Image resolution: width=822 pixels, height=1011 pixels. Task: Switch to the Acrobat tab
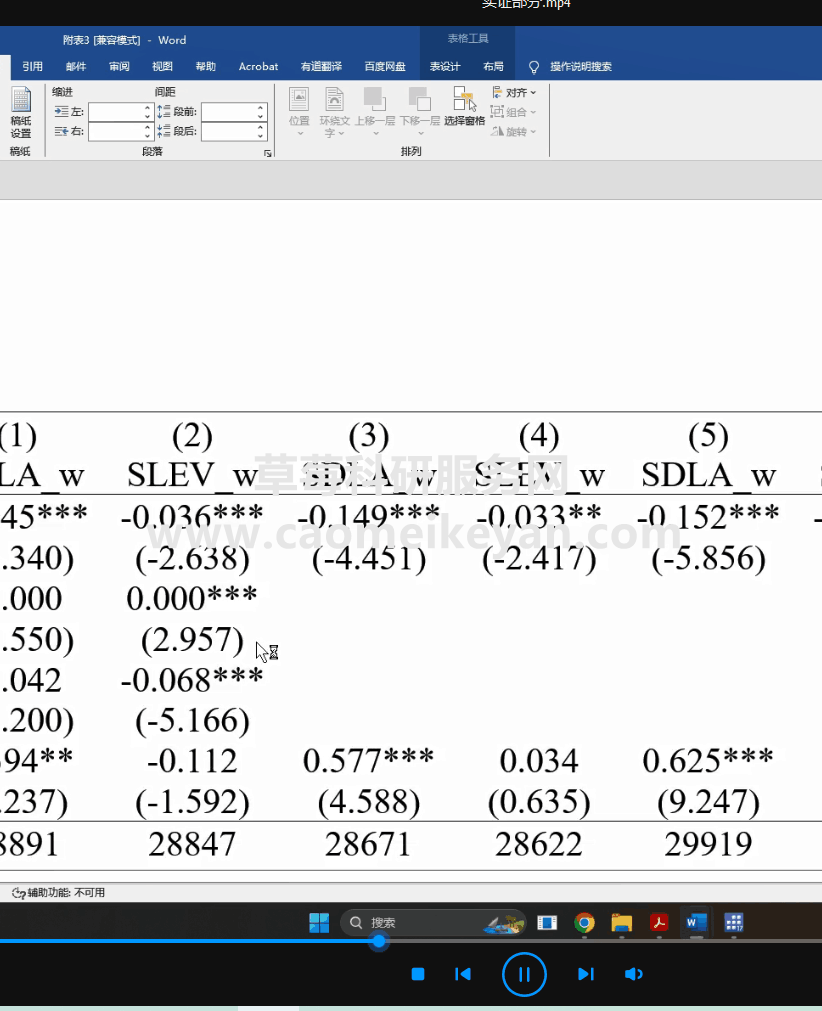[x=259, y=66]
